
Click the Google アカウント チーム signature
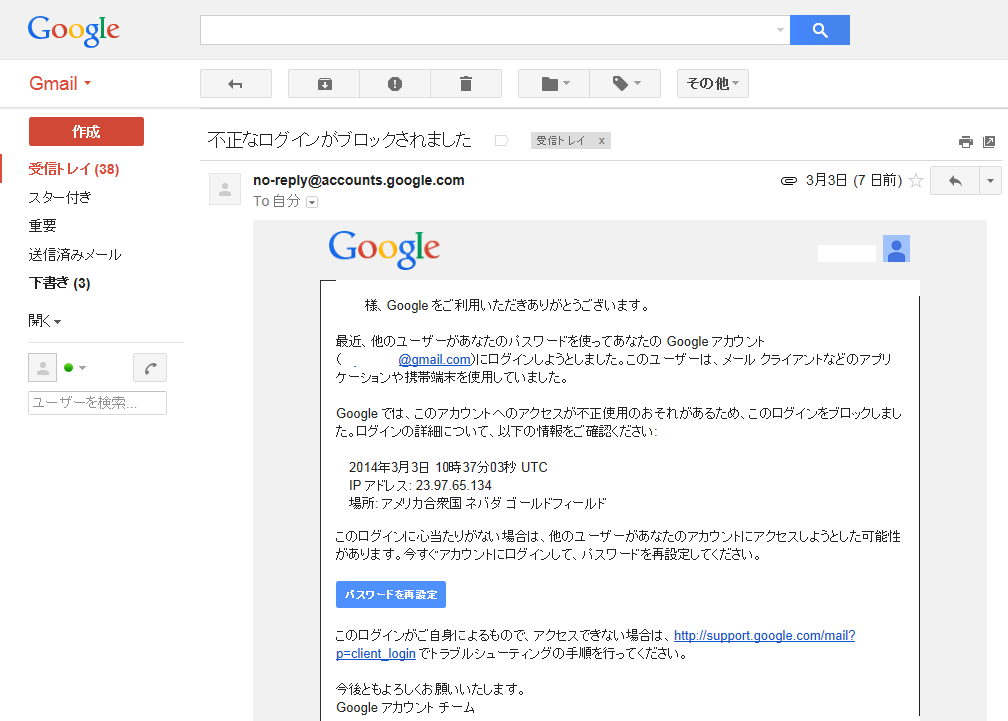pos(406,708)
